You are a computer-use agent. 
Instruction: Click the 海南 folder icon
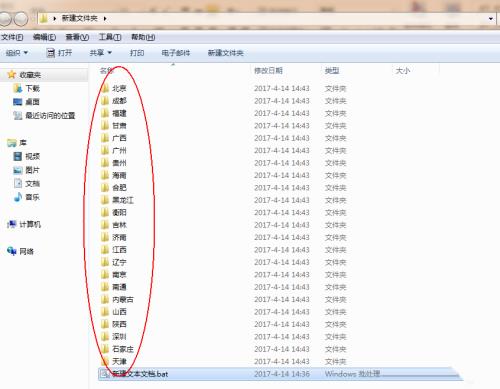[105, 175]
